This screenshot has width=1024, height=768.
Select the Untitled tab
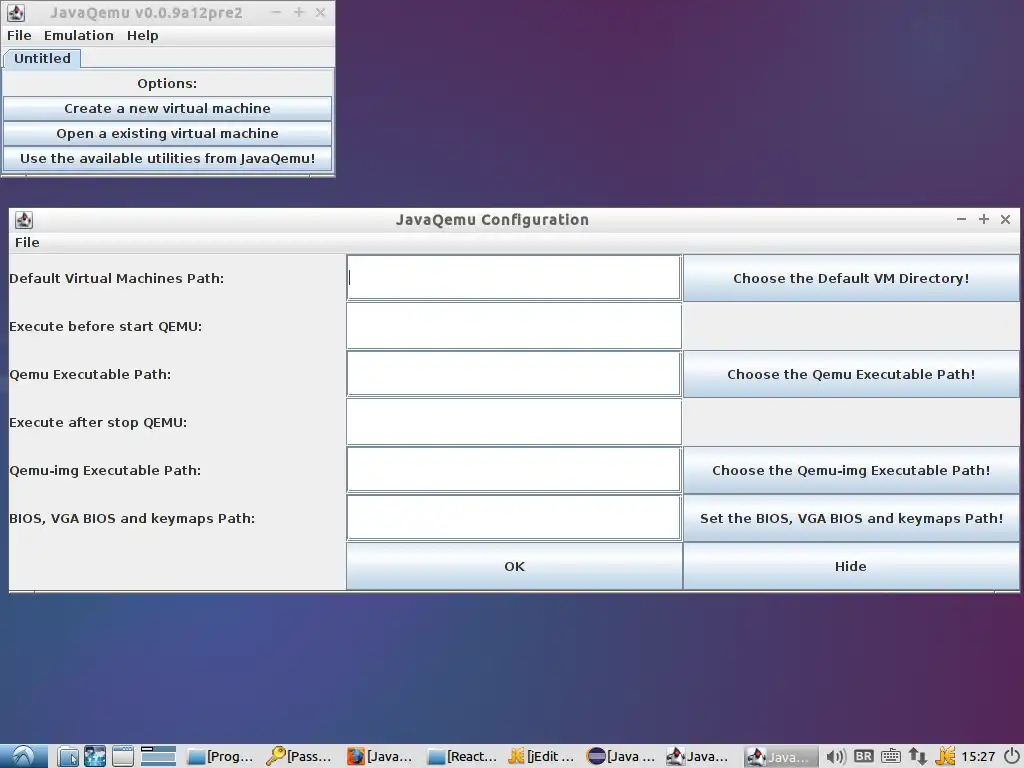42,58
